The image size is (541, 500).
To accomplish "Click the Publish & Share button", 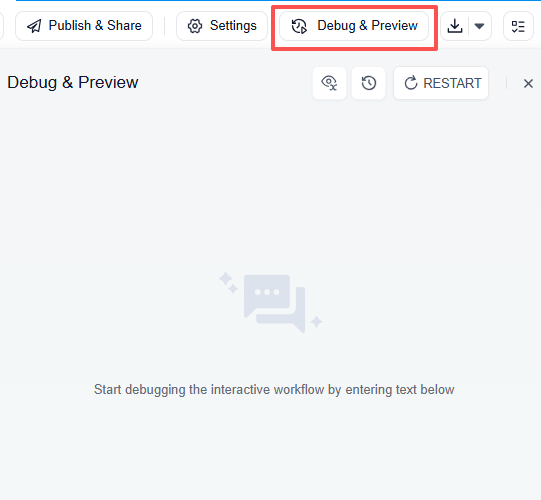I will tap(84, 26).
